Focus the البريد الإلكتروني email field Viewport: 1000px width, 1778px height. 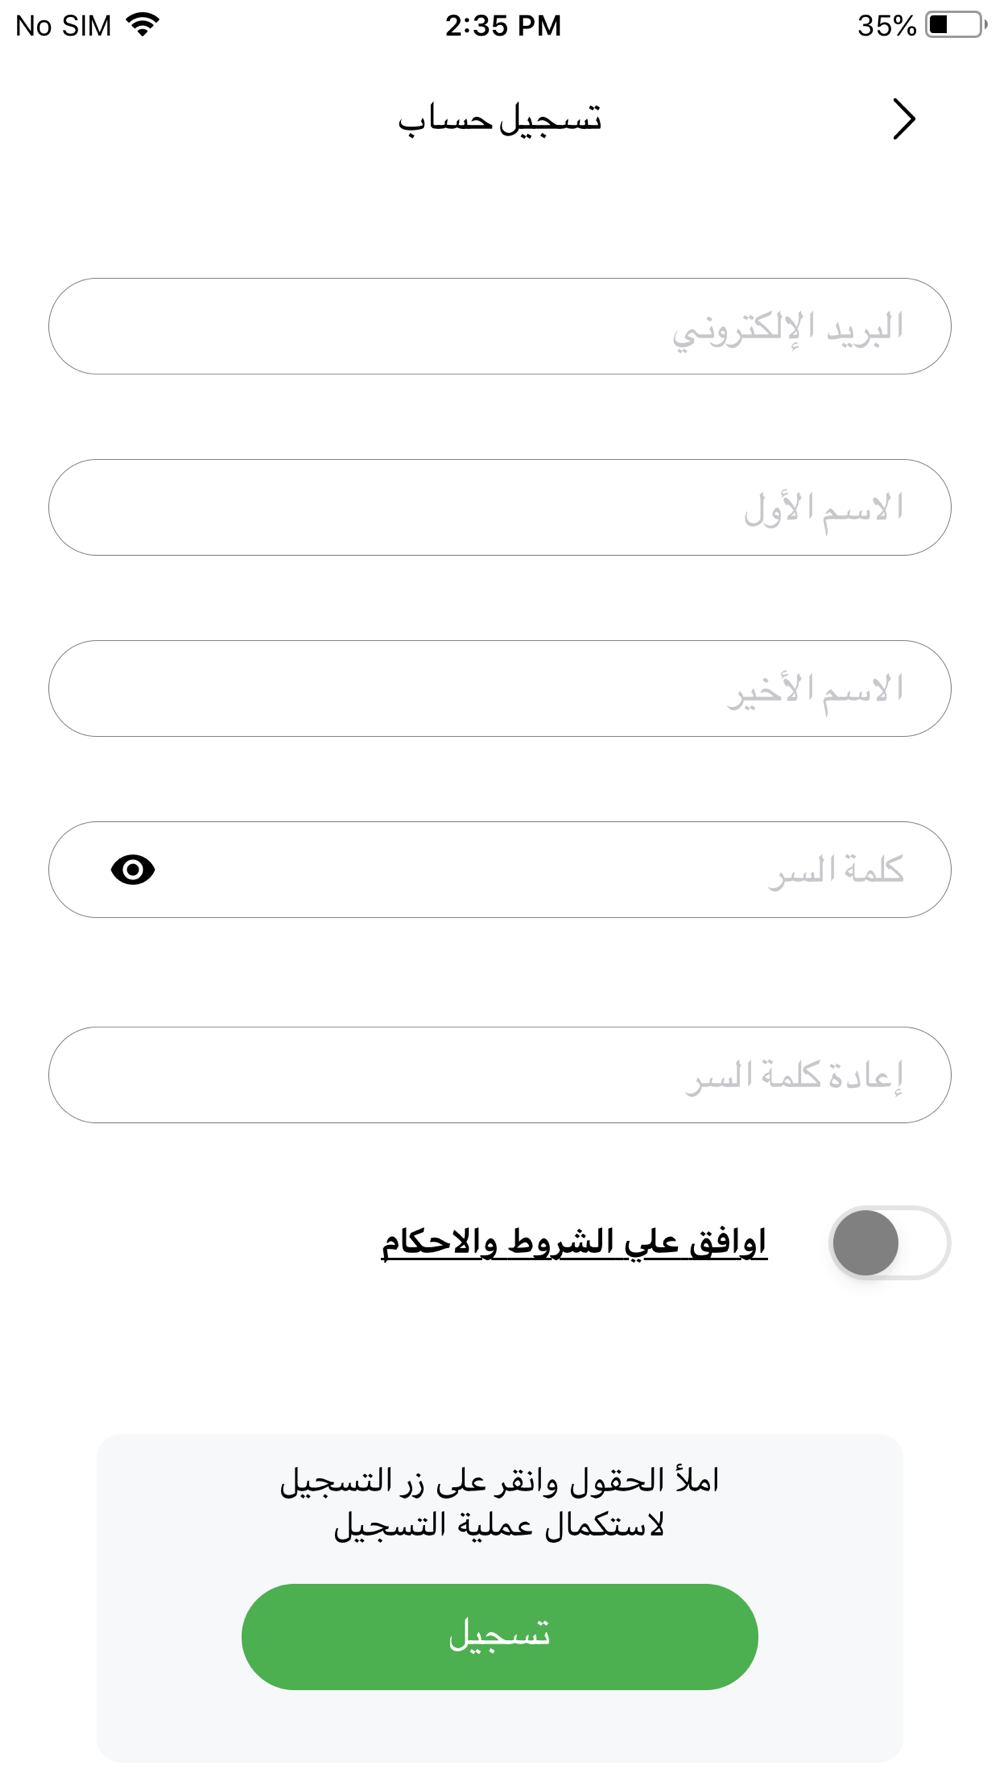click(500, 327)
